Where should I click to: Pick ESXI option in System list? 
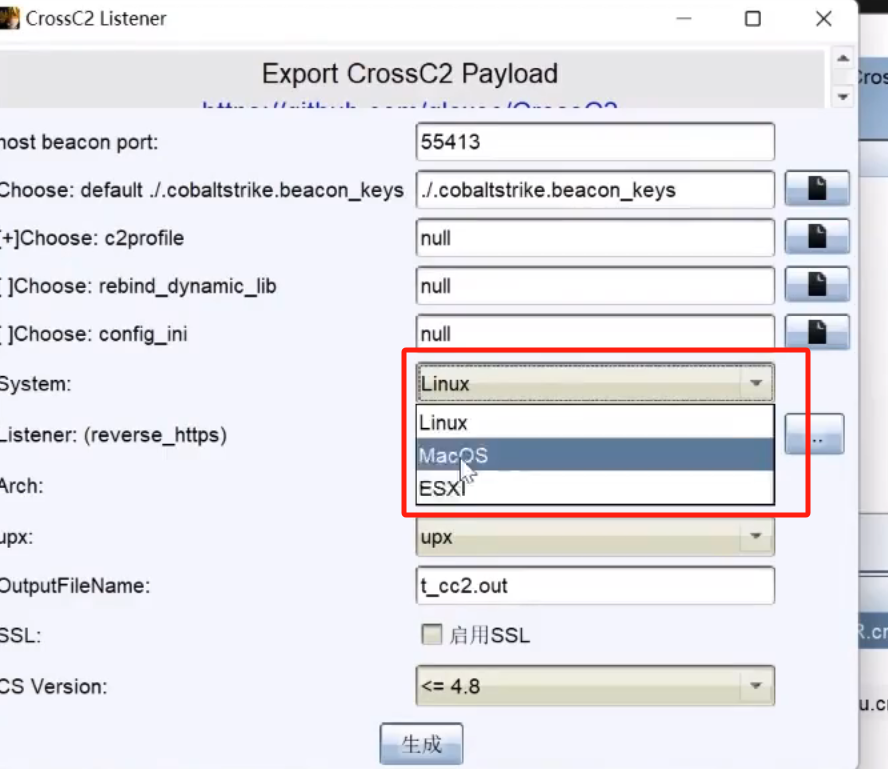(x=595, y=487)
